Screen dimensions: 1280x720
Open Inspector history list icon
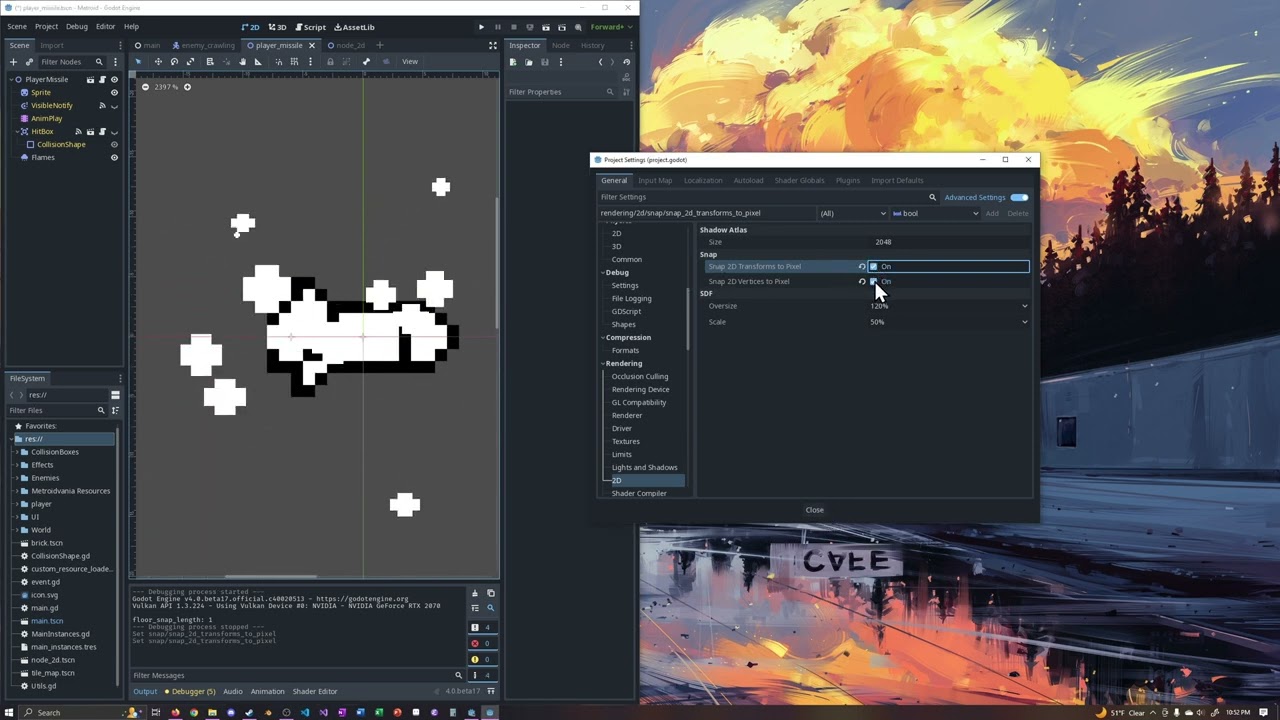click(x=626, y=62)
